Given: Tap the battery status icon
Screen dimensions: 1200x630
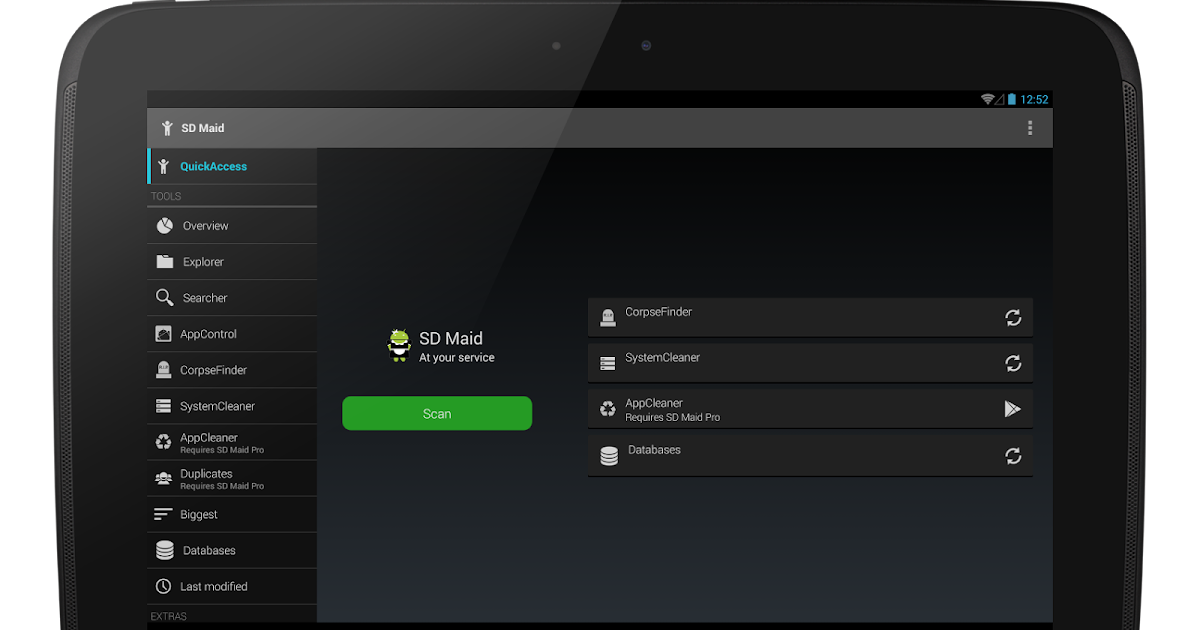Looking at the screenshot, I should (x=1011, y=99).
